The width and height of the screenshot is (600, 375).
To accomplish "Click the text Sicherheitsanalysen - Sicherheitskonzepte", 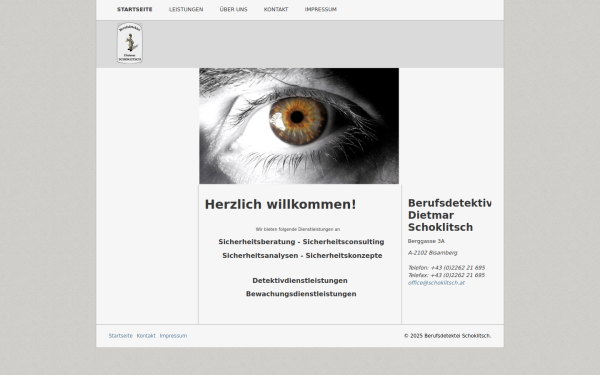I will click(302, 256).
